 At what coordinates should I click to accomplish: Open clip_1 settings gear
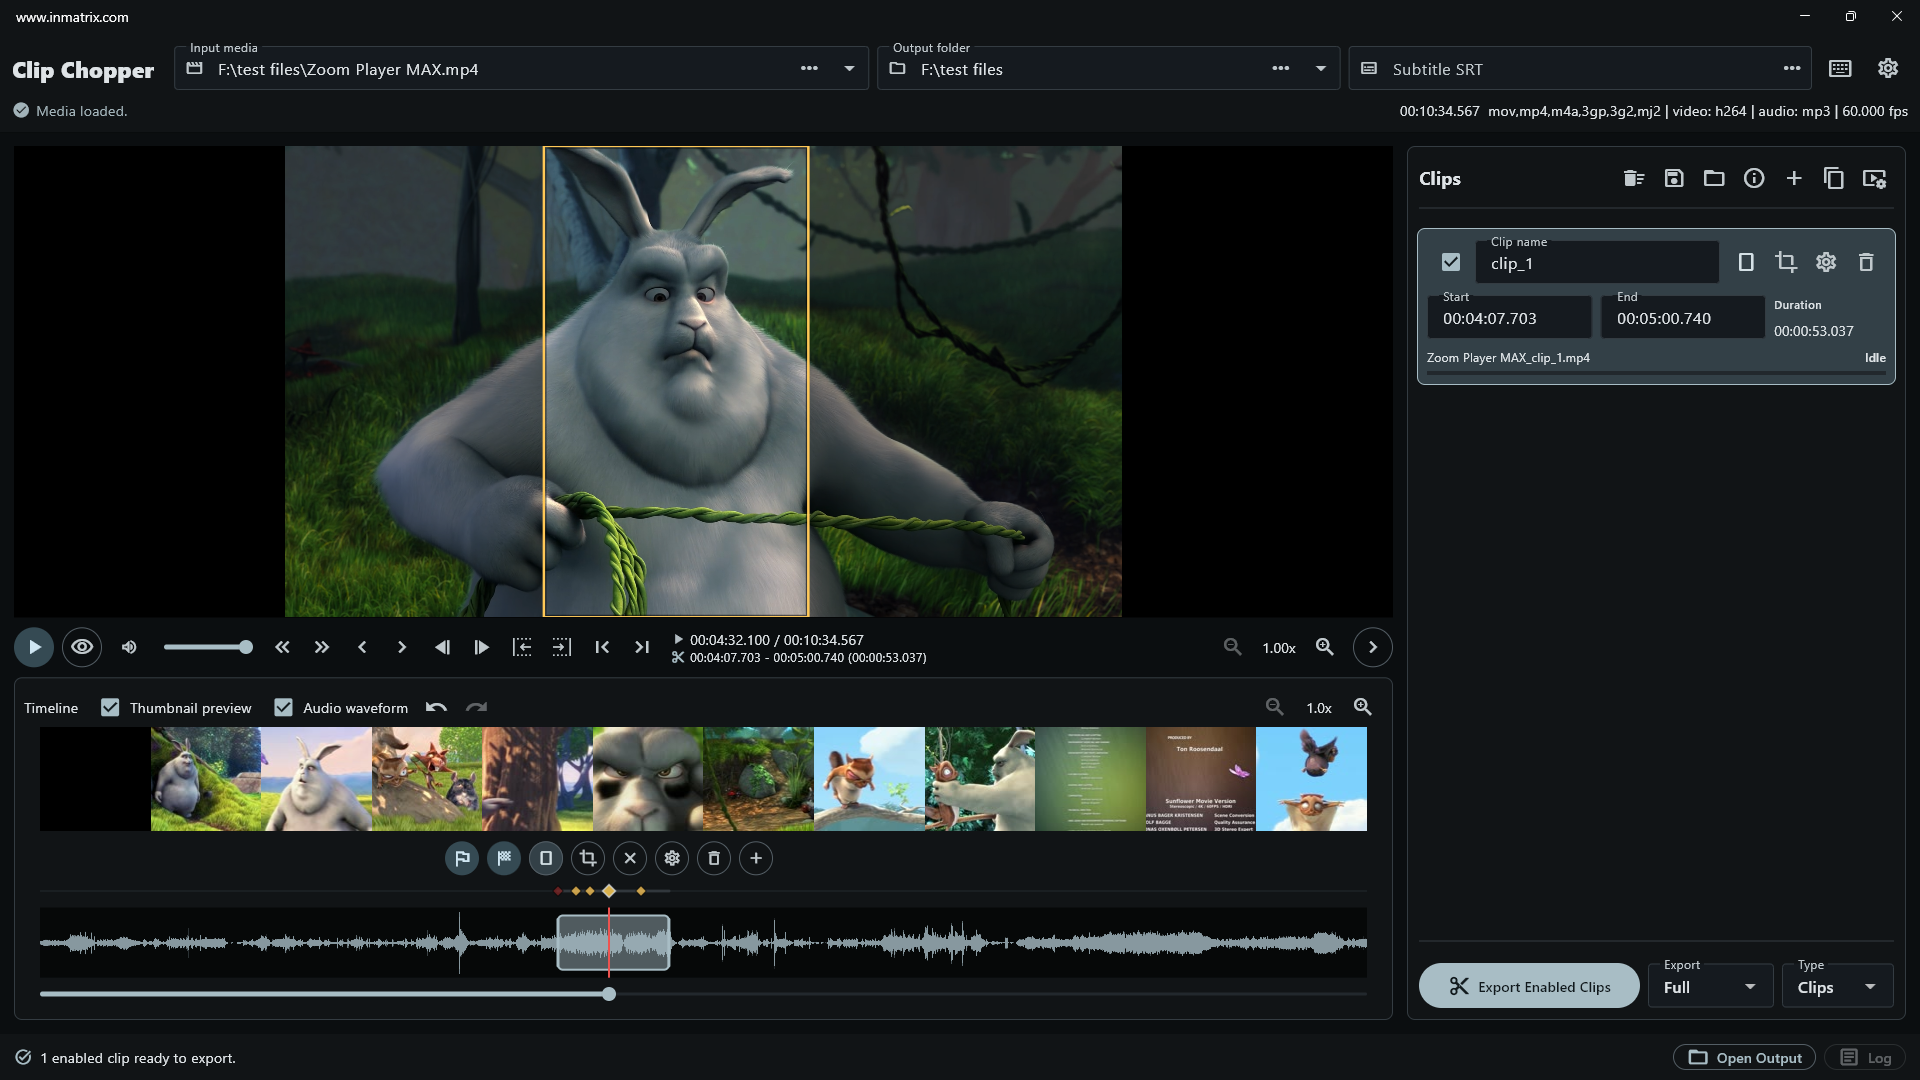[x=1826, y=262]
